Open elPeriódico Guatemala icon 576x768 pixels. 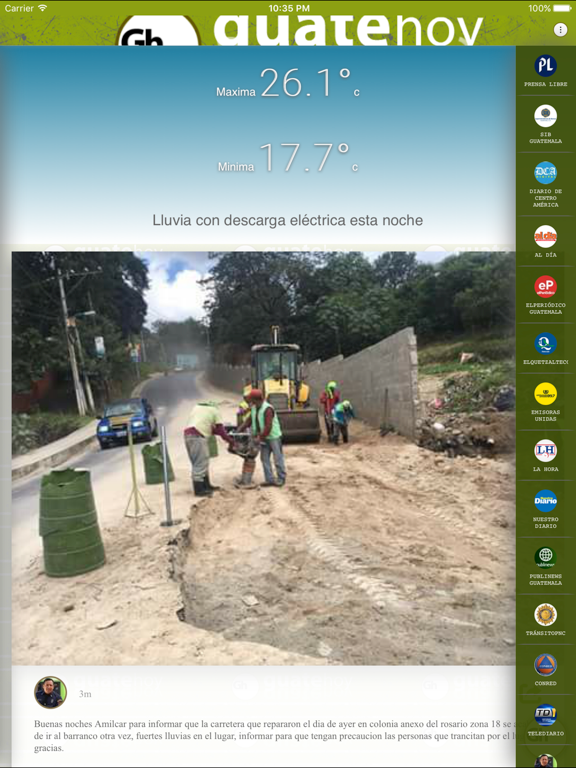tap(545, 287)
